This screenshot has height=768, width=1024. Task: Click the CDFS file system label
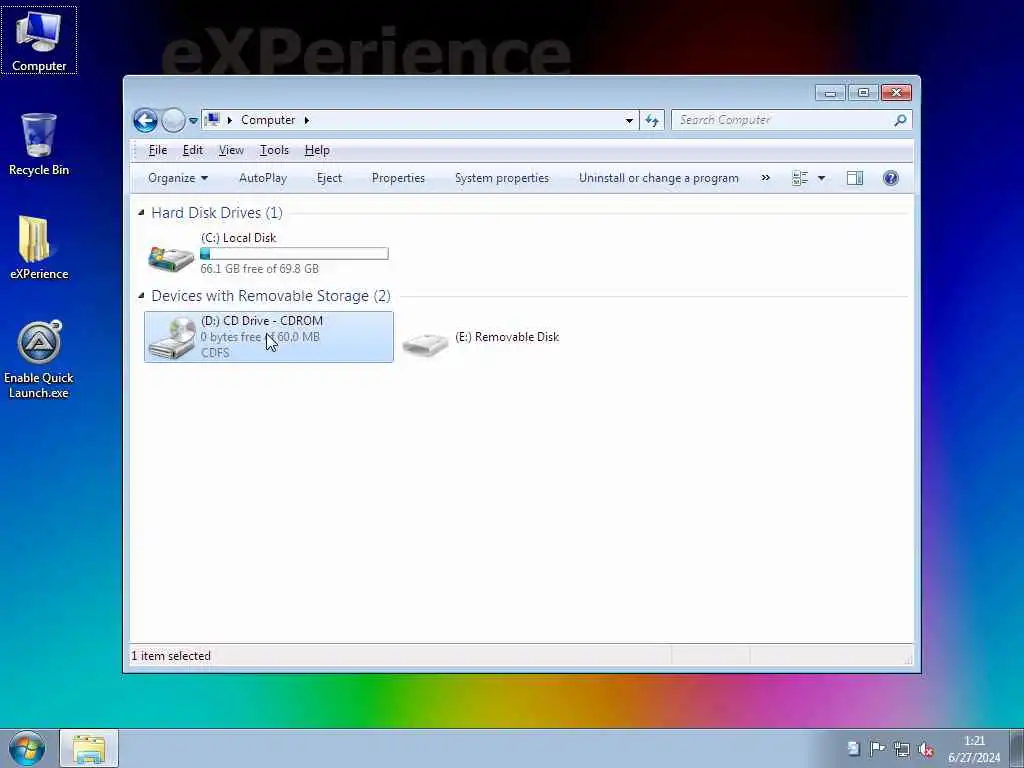[x=215, y=353]
